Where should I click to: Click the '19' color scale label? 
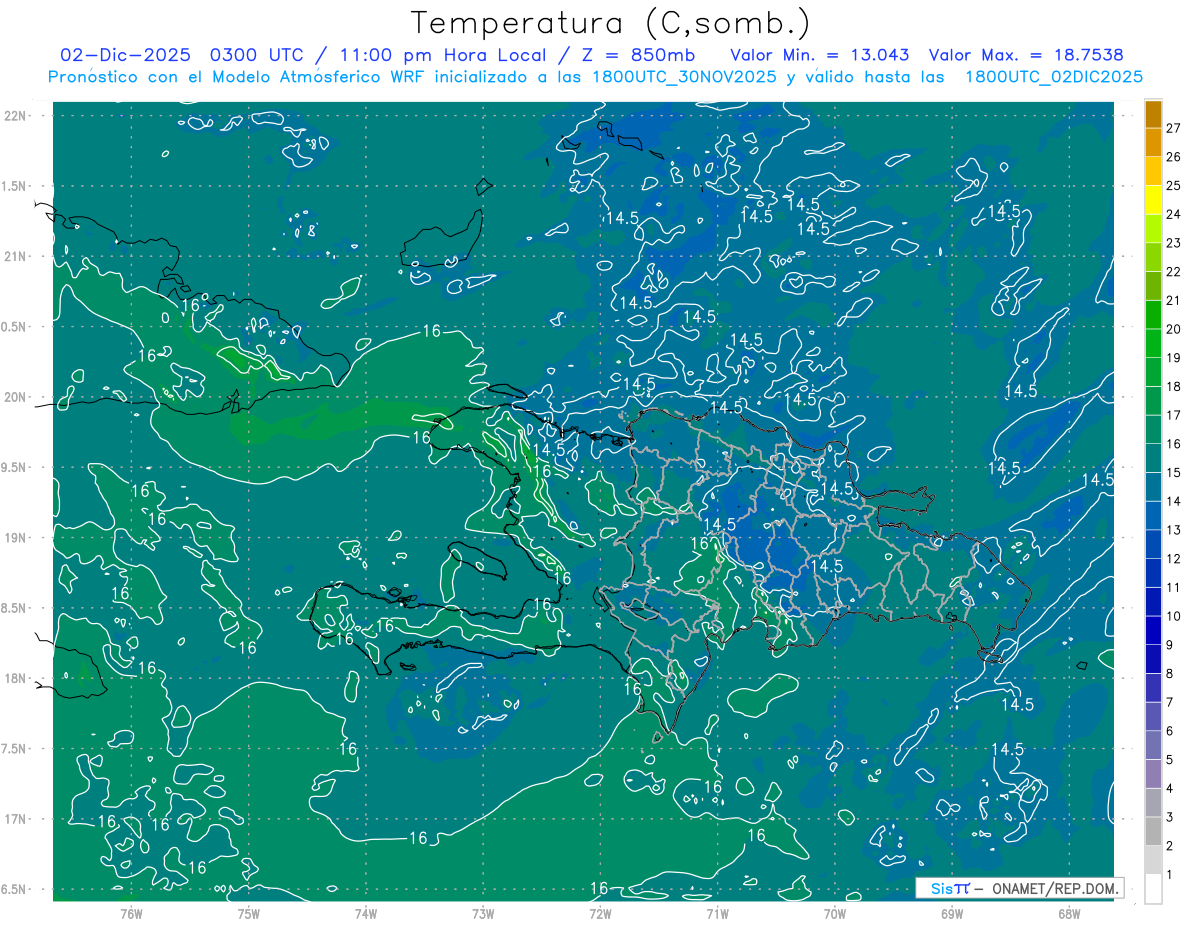click(x=1173, y=358)
